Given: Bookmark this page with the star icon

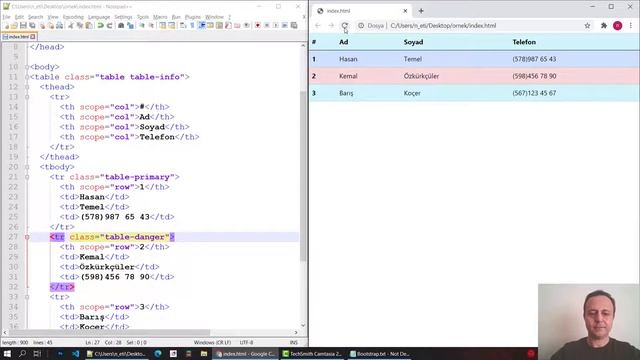Looking at the screenshot, I should (x=587, y=26).
